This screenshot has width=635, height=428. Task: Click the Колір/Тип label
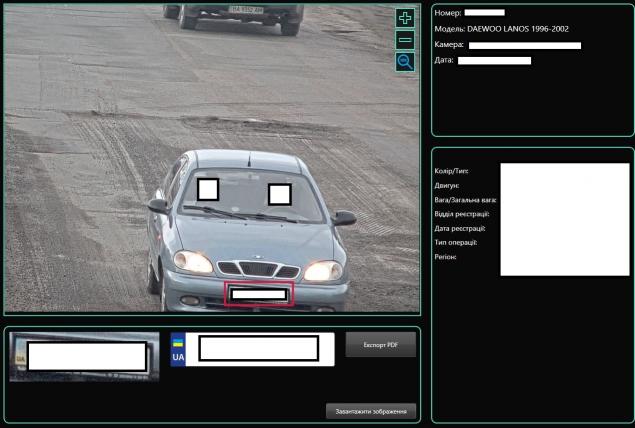[453, 171]
